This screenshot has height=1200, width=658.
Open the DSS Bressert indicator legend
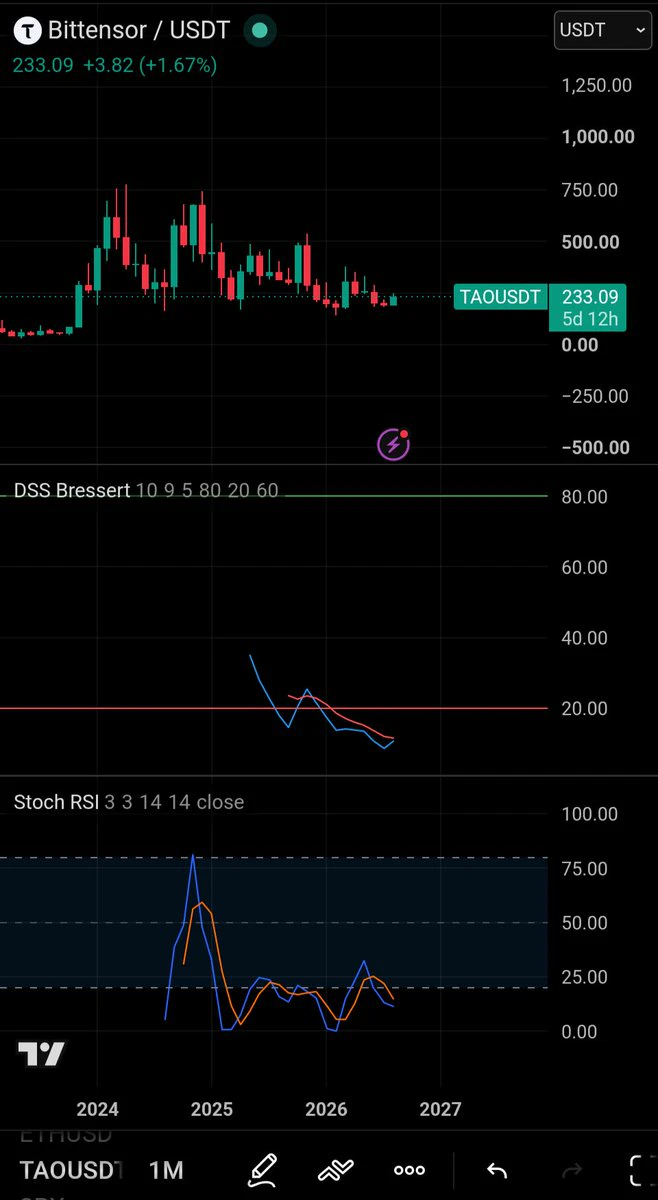146,491
